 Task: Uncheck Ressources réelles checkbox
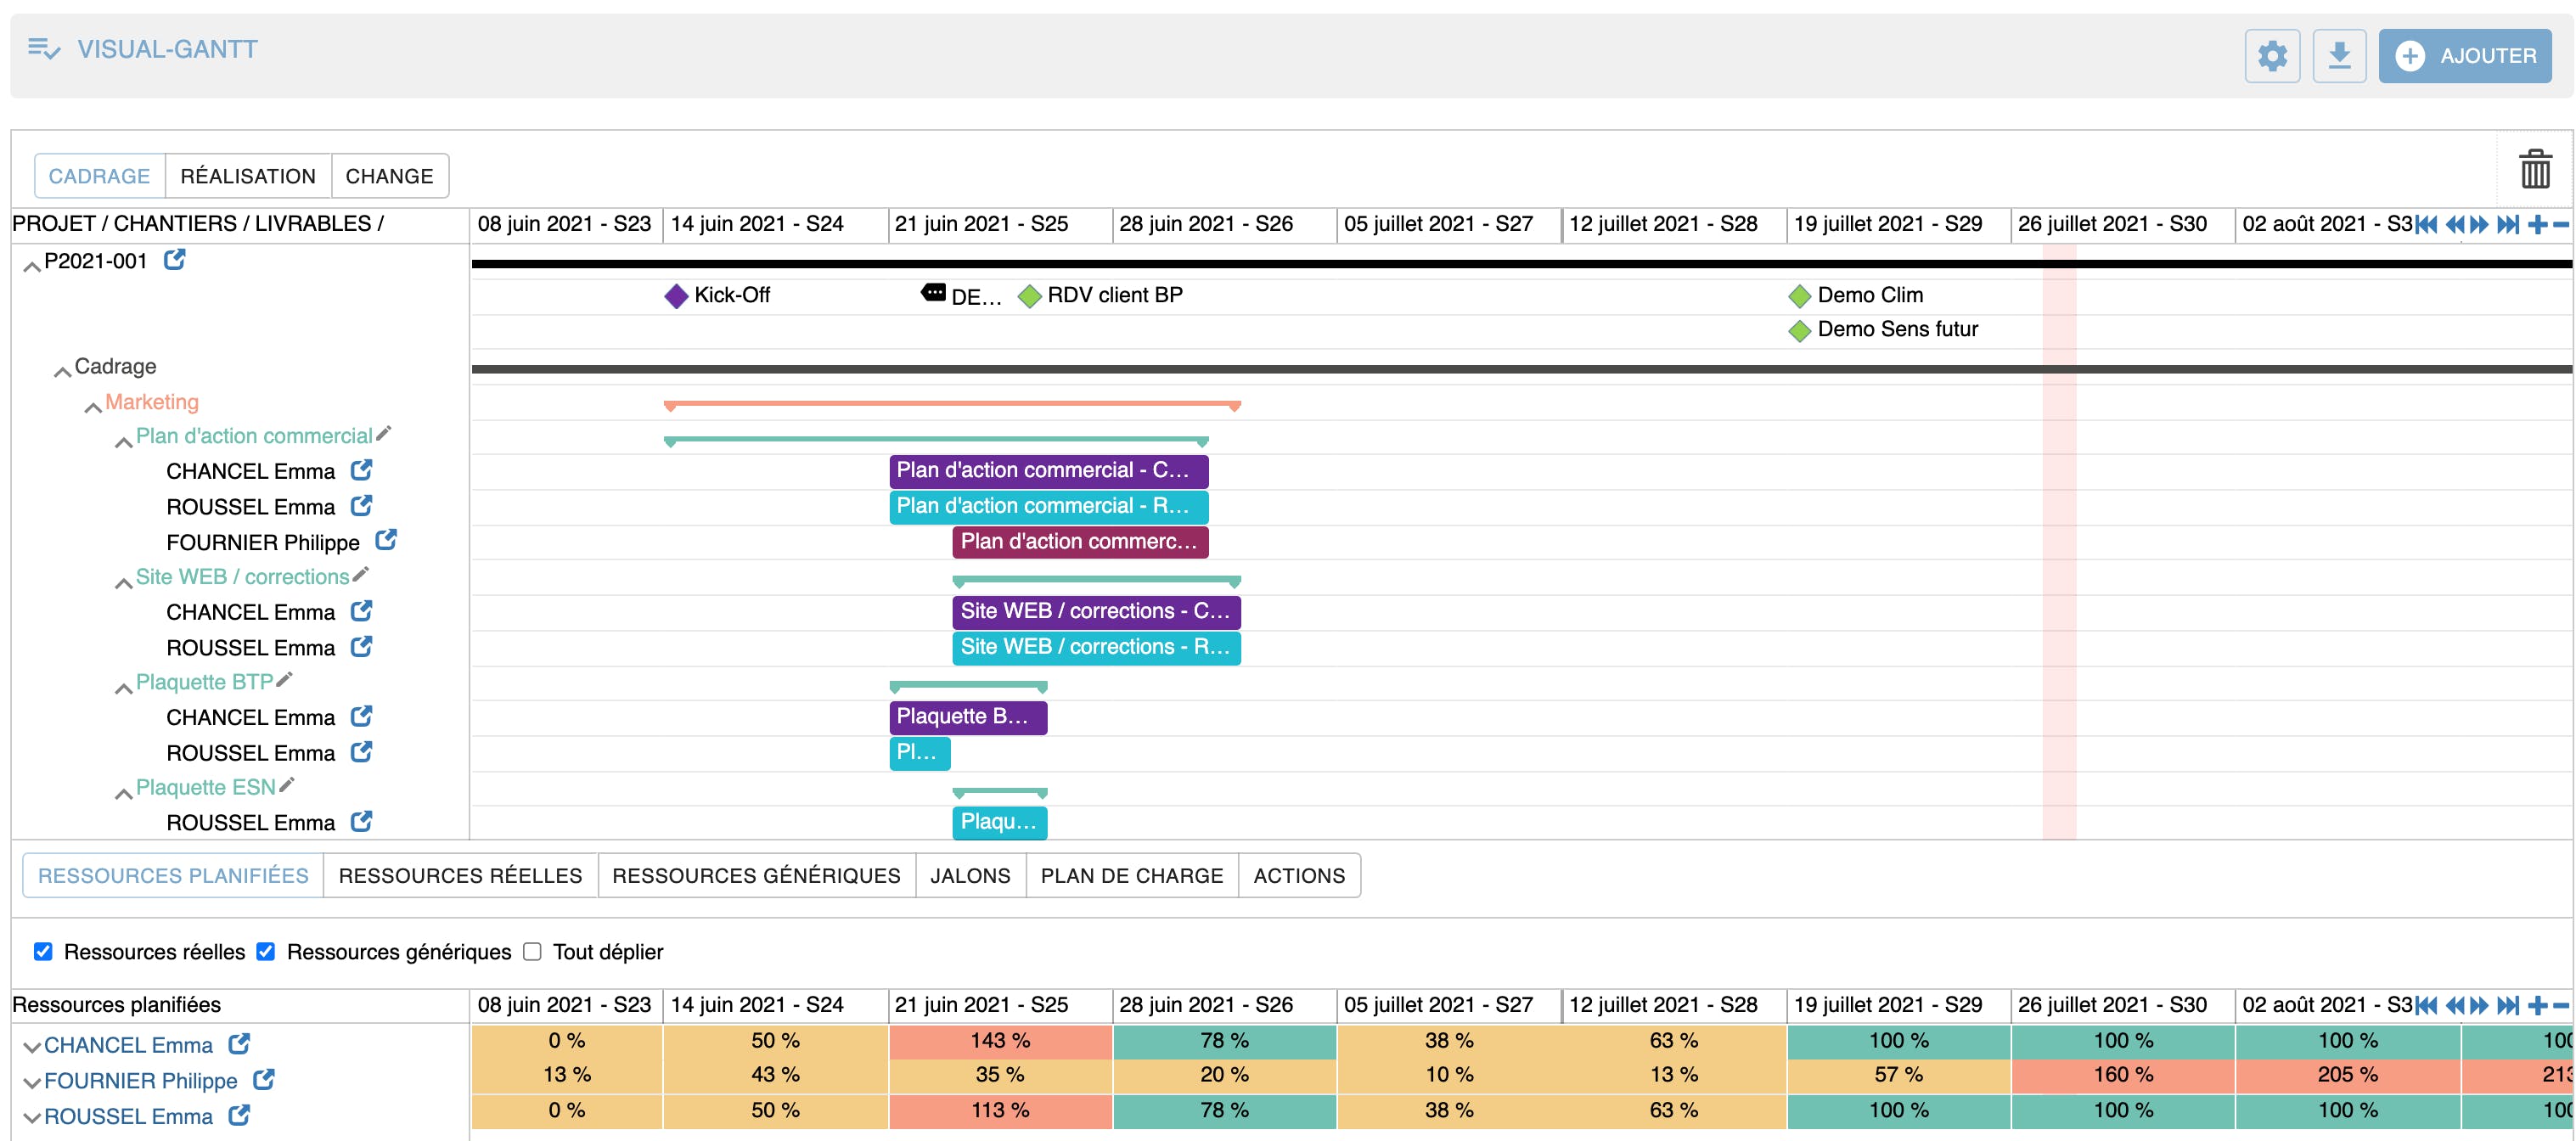click(43, 951)
